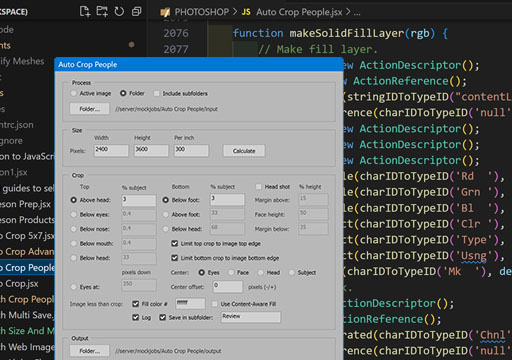Open the Multi Save file in explorer
The height and width of the screenshot is (360, 512).
click(27, 315)
